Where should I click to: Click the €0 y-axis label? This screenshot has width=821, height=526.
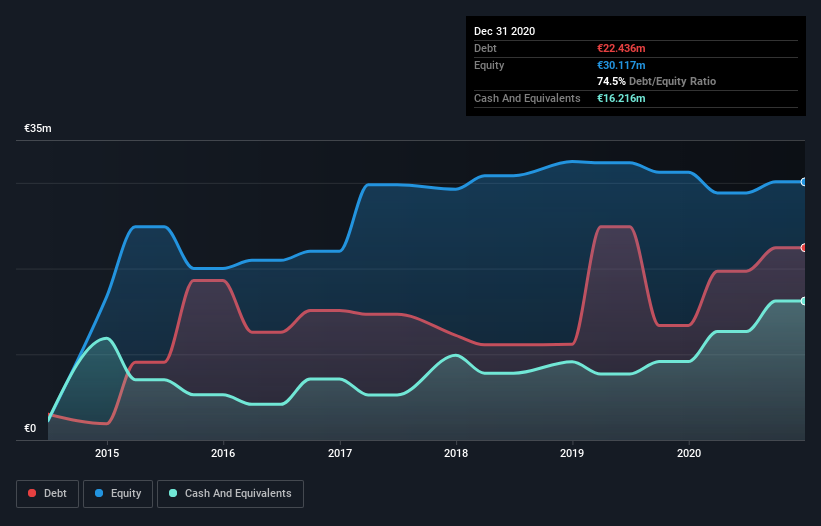30,428
